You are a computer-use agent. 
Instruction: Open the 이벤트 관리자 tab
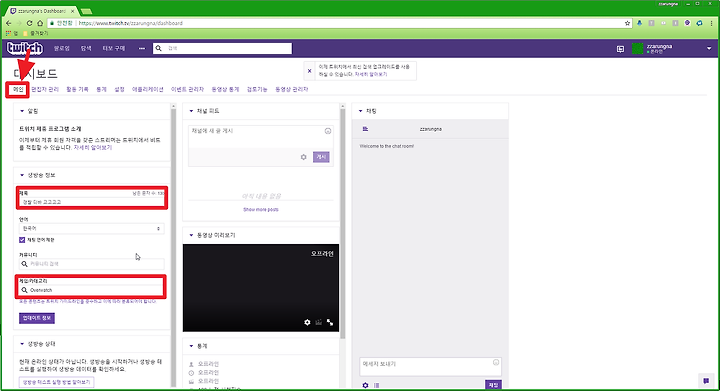point(187,89)
